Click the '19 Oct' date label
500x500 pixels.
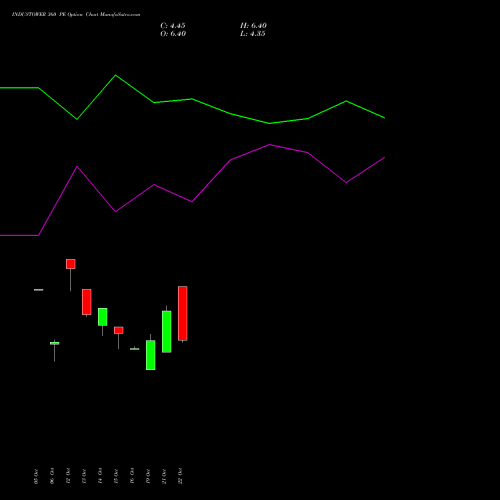click(148, 476)
